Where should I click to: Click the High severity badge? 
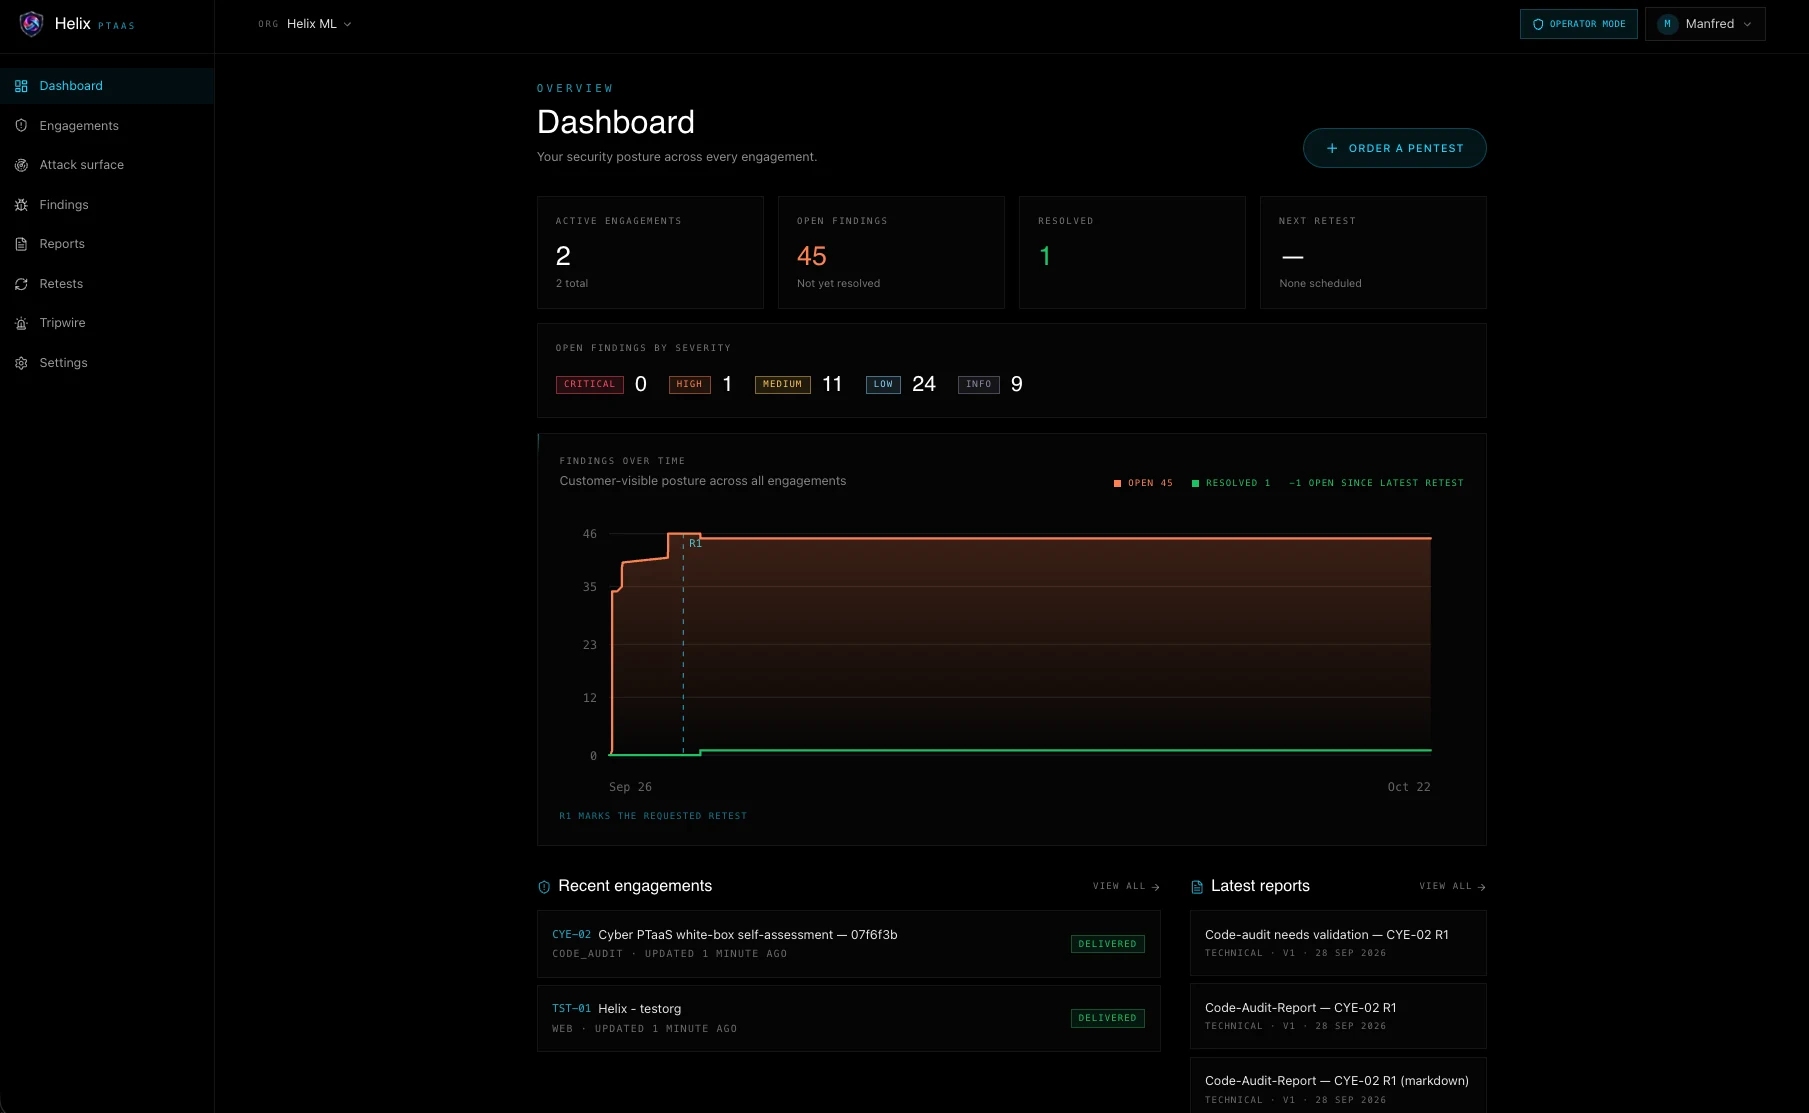point(689,385)
